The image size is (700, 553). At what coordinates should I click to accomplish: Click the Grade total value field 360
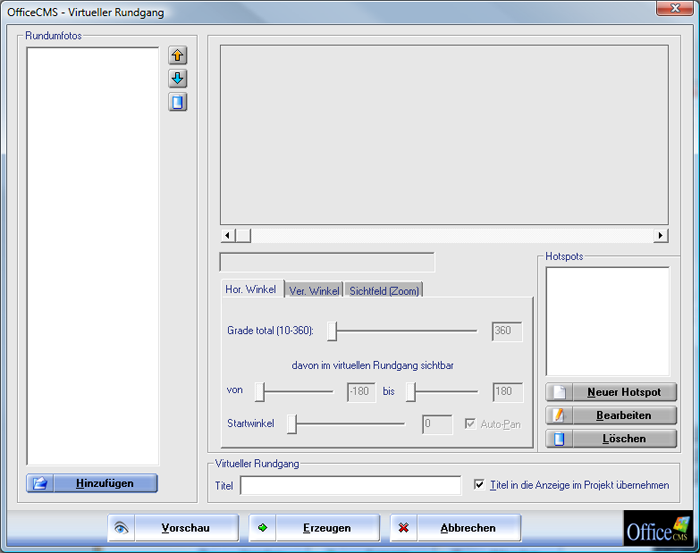click(507, 331)
